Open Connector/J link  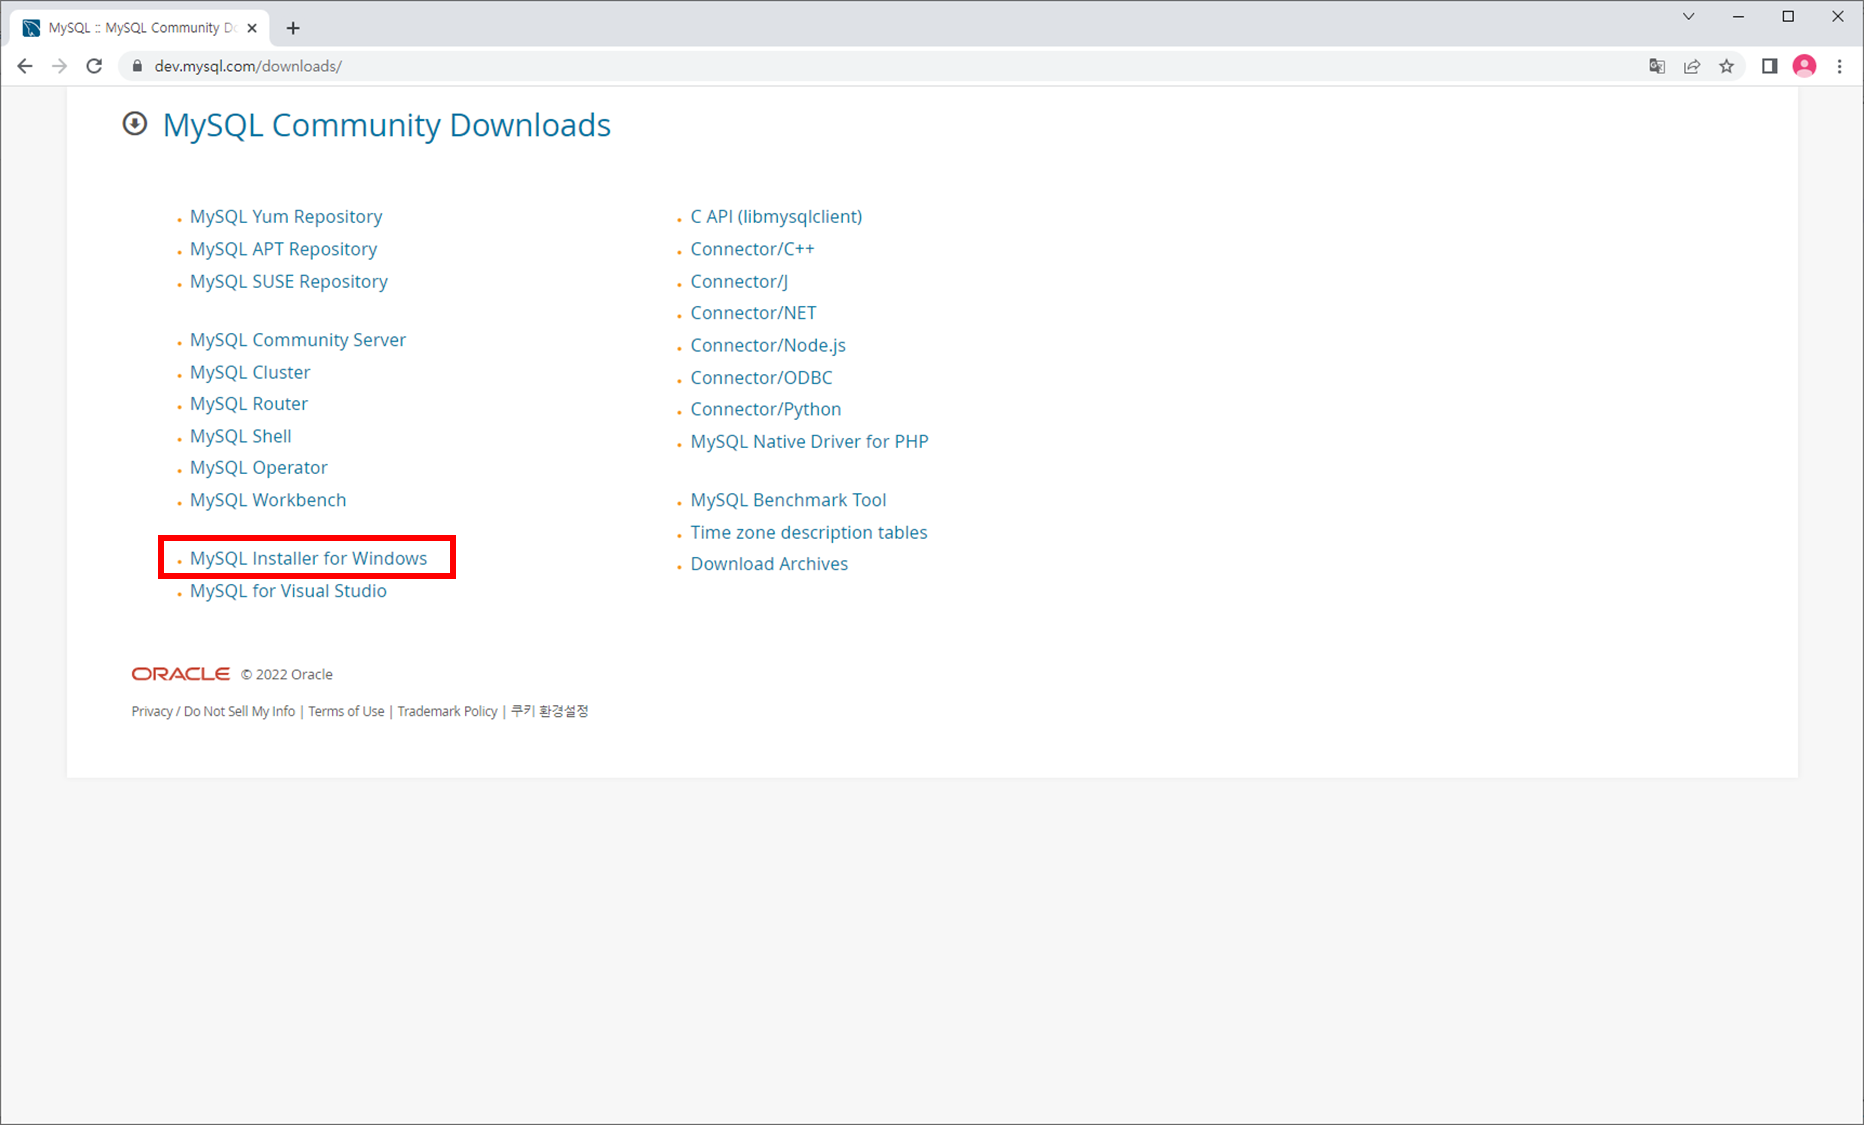(x=739, y=282)
